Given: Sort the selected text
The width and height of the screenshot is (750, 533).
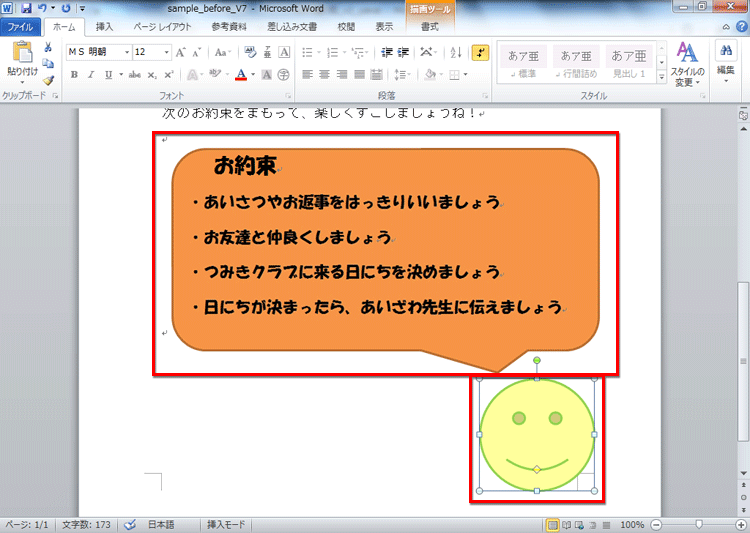Looking at the screenshot, I should click(x=456, y=52).
